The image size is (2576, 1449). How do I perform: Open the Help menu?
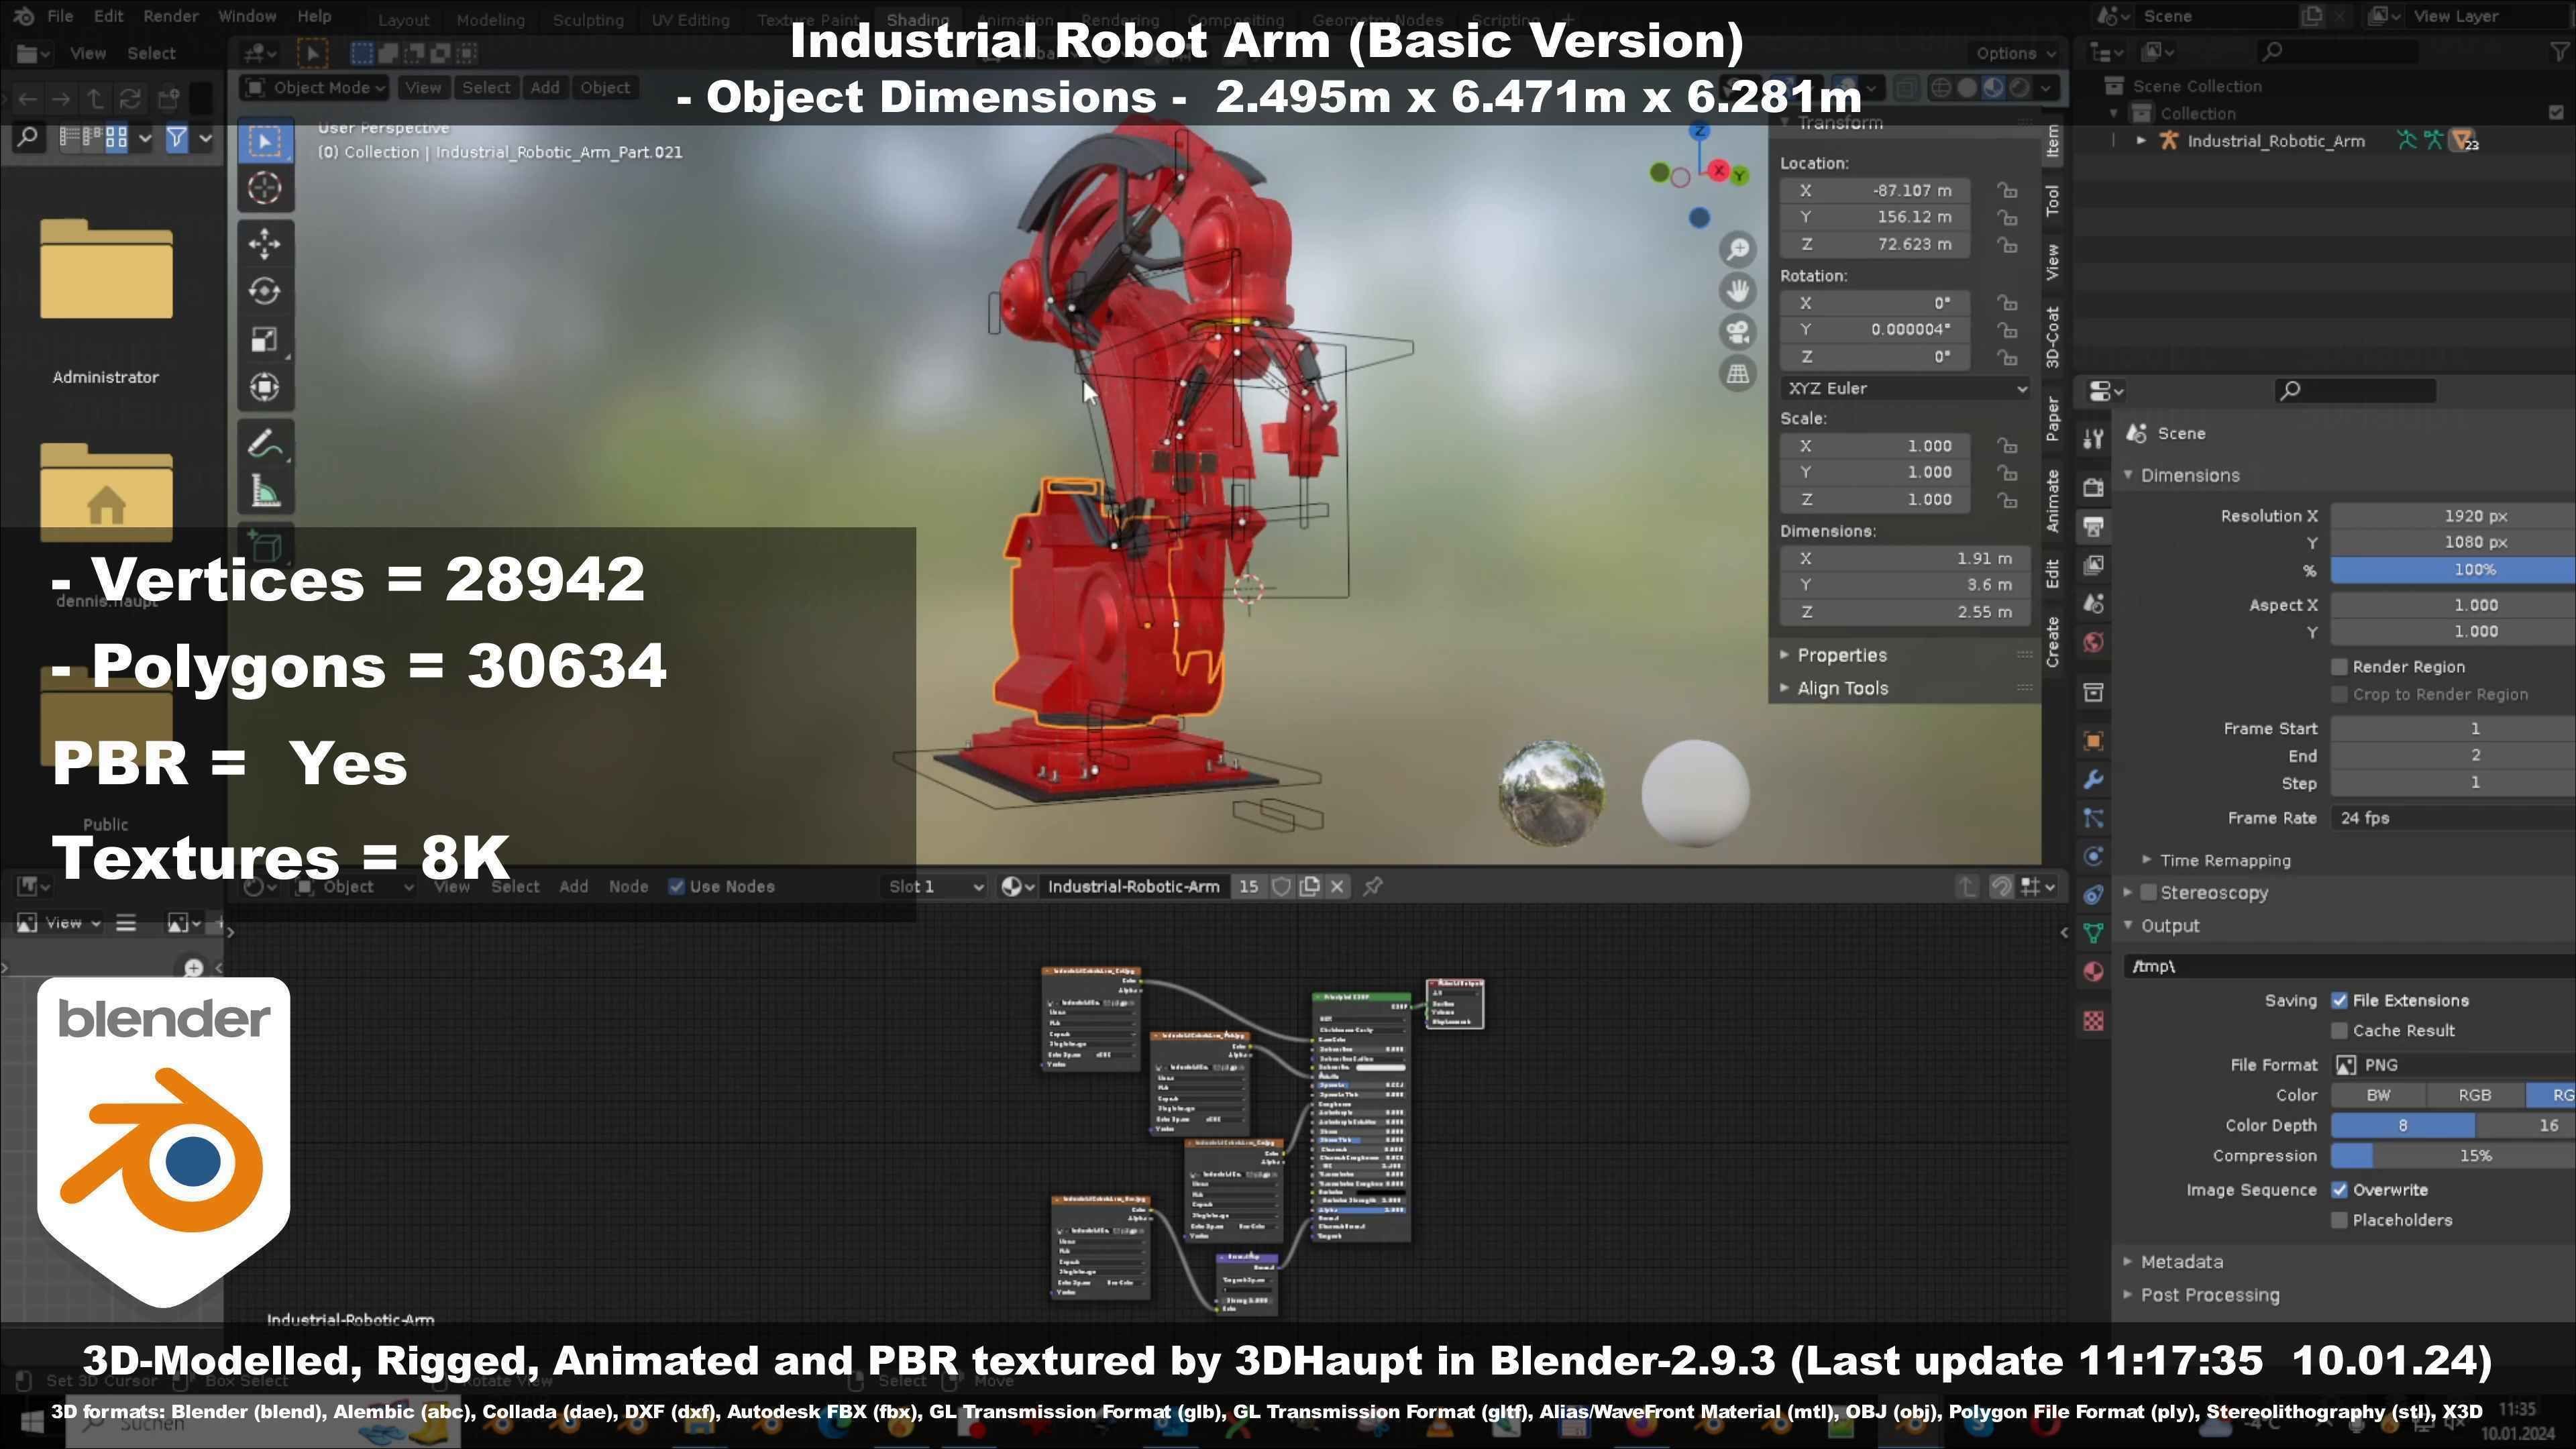coord(314,17)
